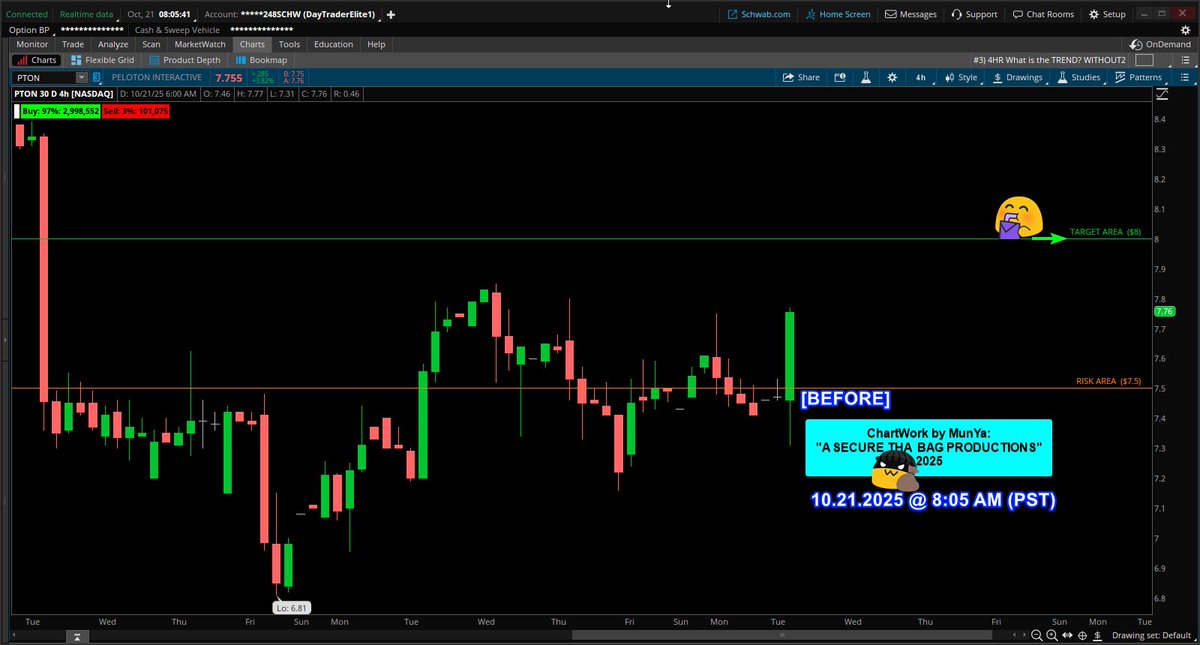Expand the Option BP dropdown
This screenshot has height=645, width=1200.
[30, 29]
